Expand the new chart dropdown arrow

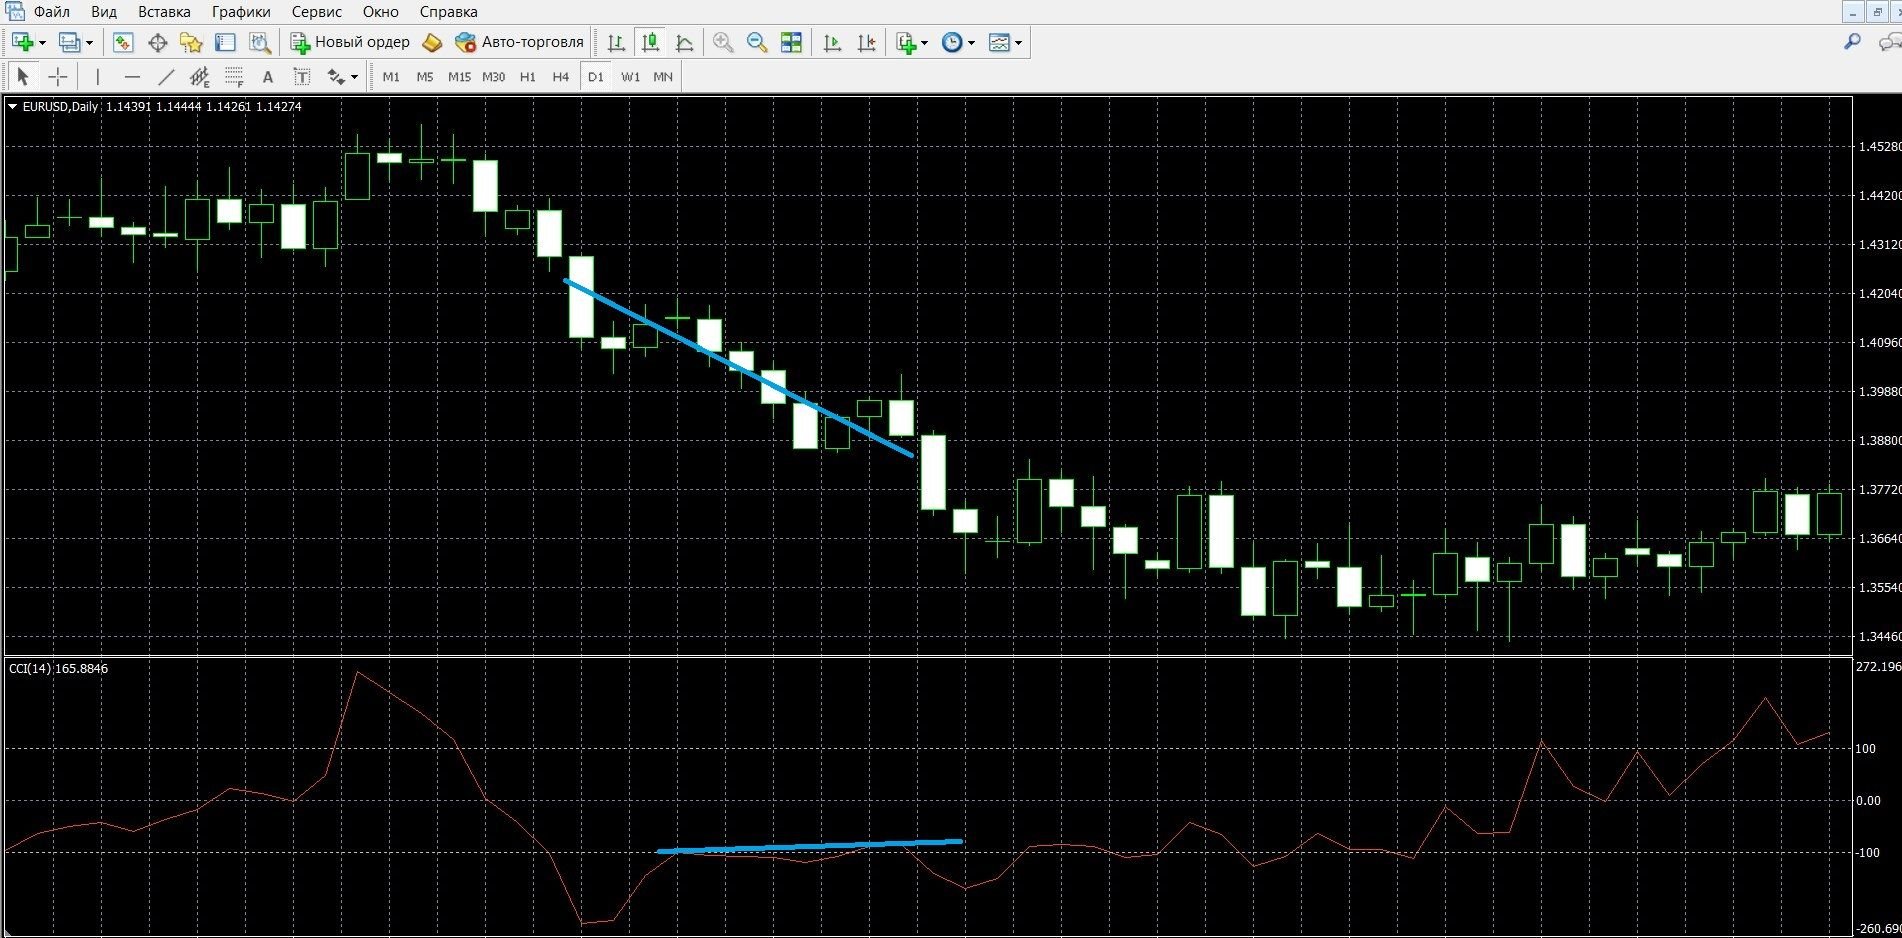click(x=42, y=43)
